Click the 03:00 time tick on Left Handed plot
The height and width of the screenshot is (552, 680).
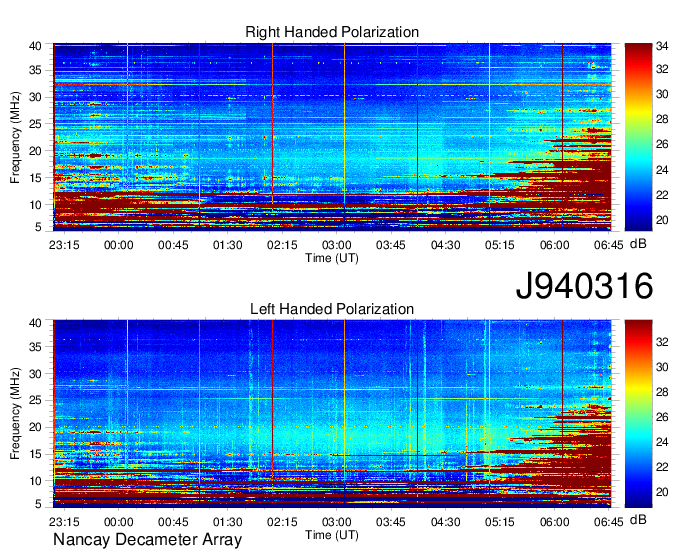point(337,522)
